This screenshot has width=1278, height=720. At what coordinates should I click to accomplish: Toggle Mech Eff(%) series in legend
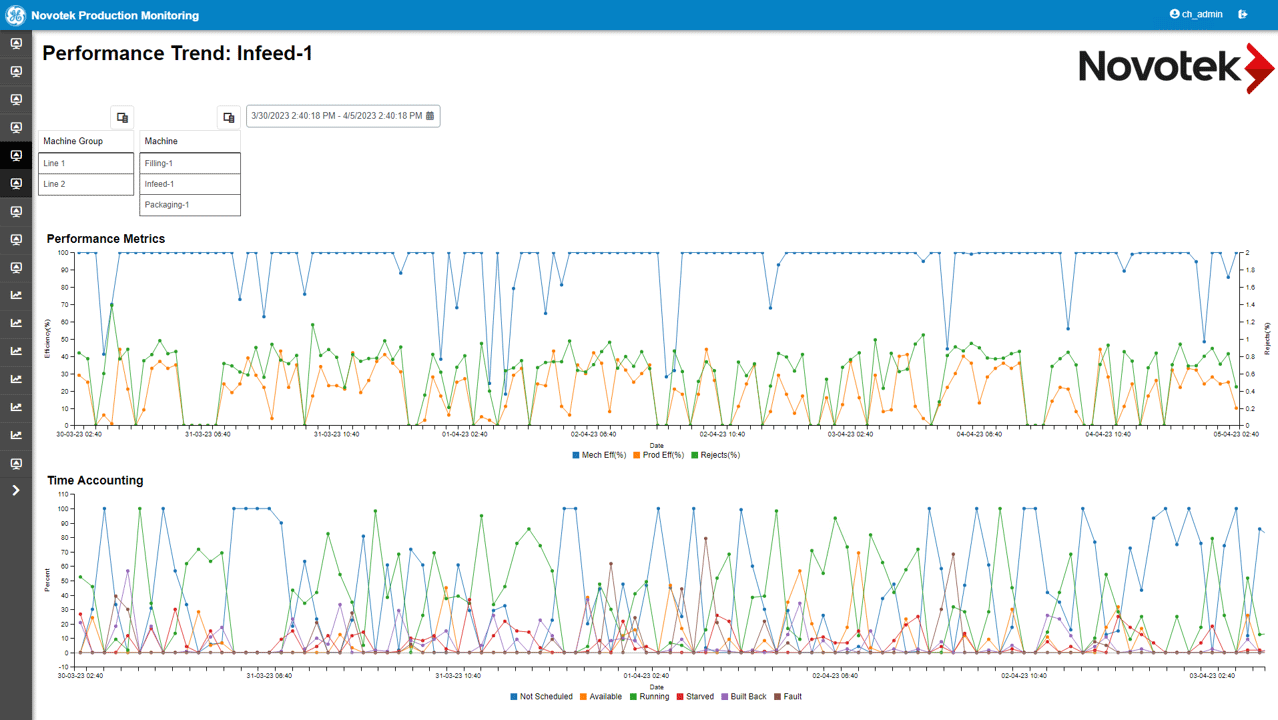[599, 455]
